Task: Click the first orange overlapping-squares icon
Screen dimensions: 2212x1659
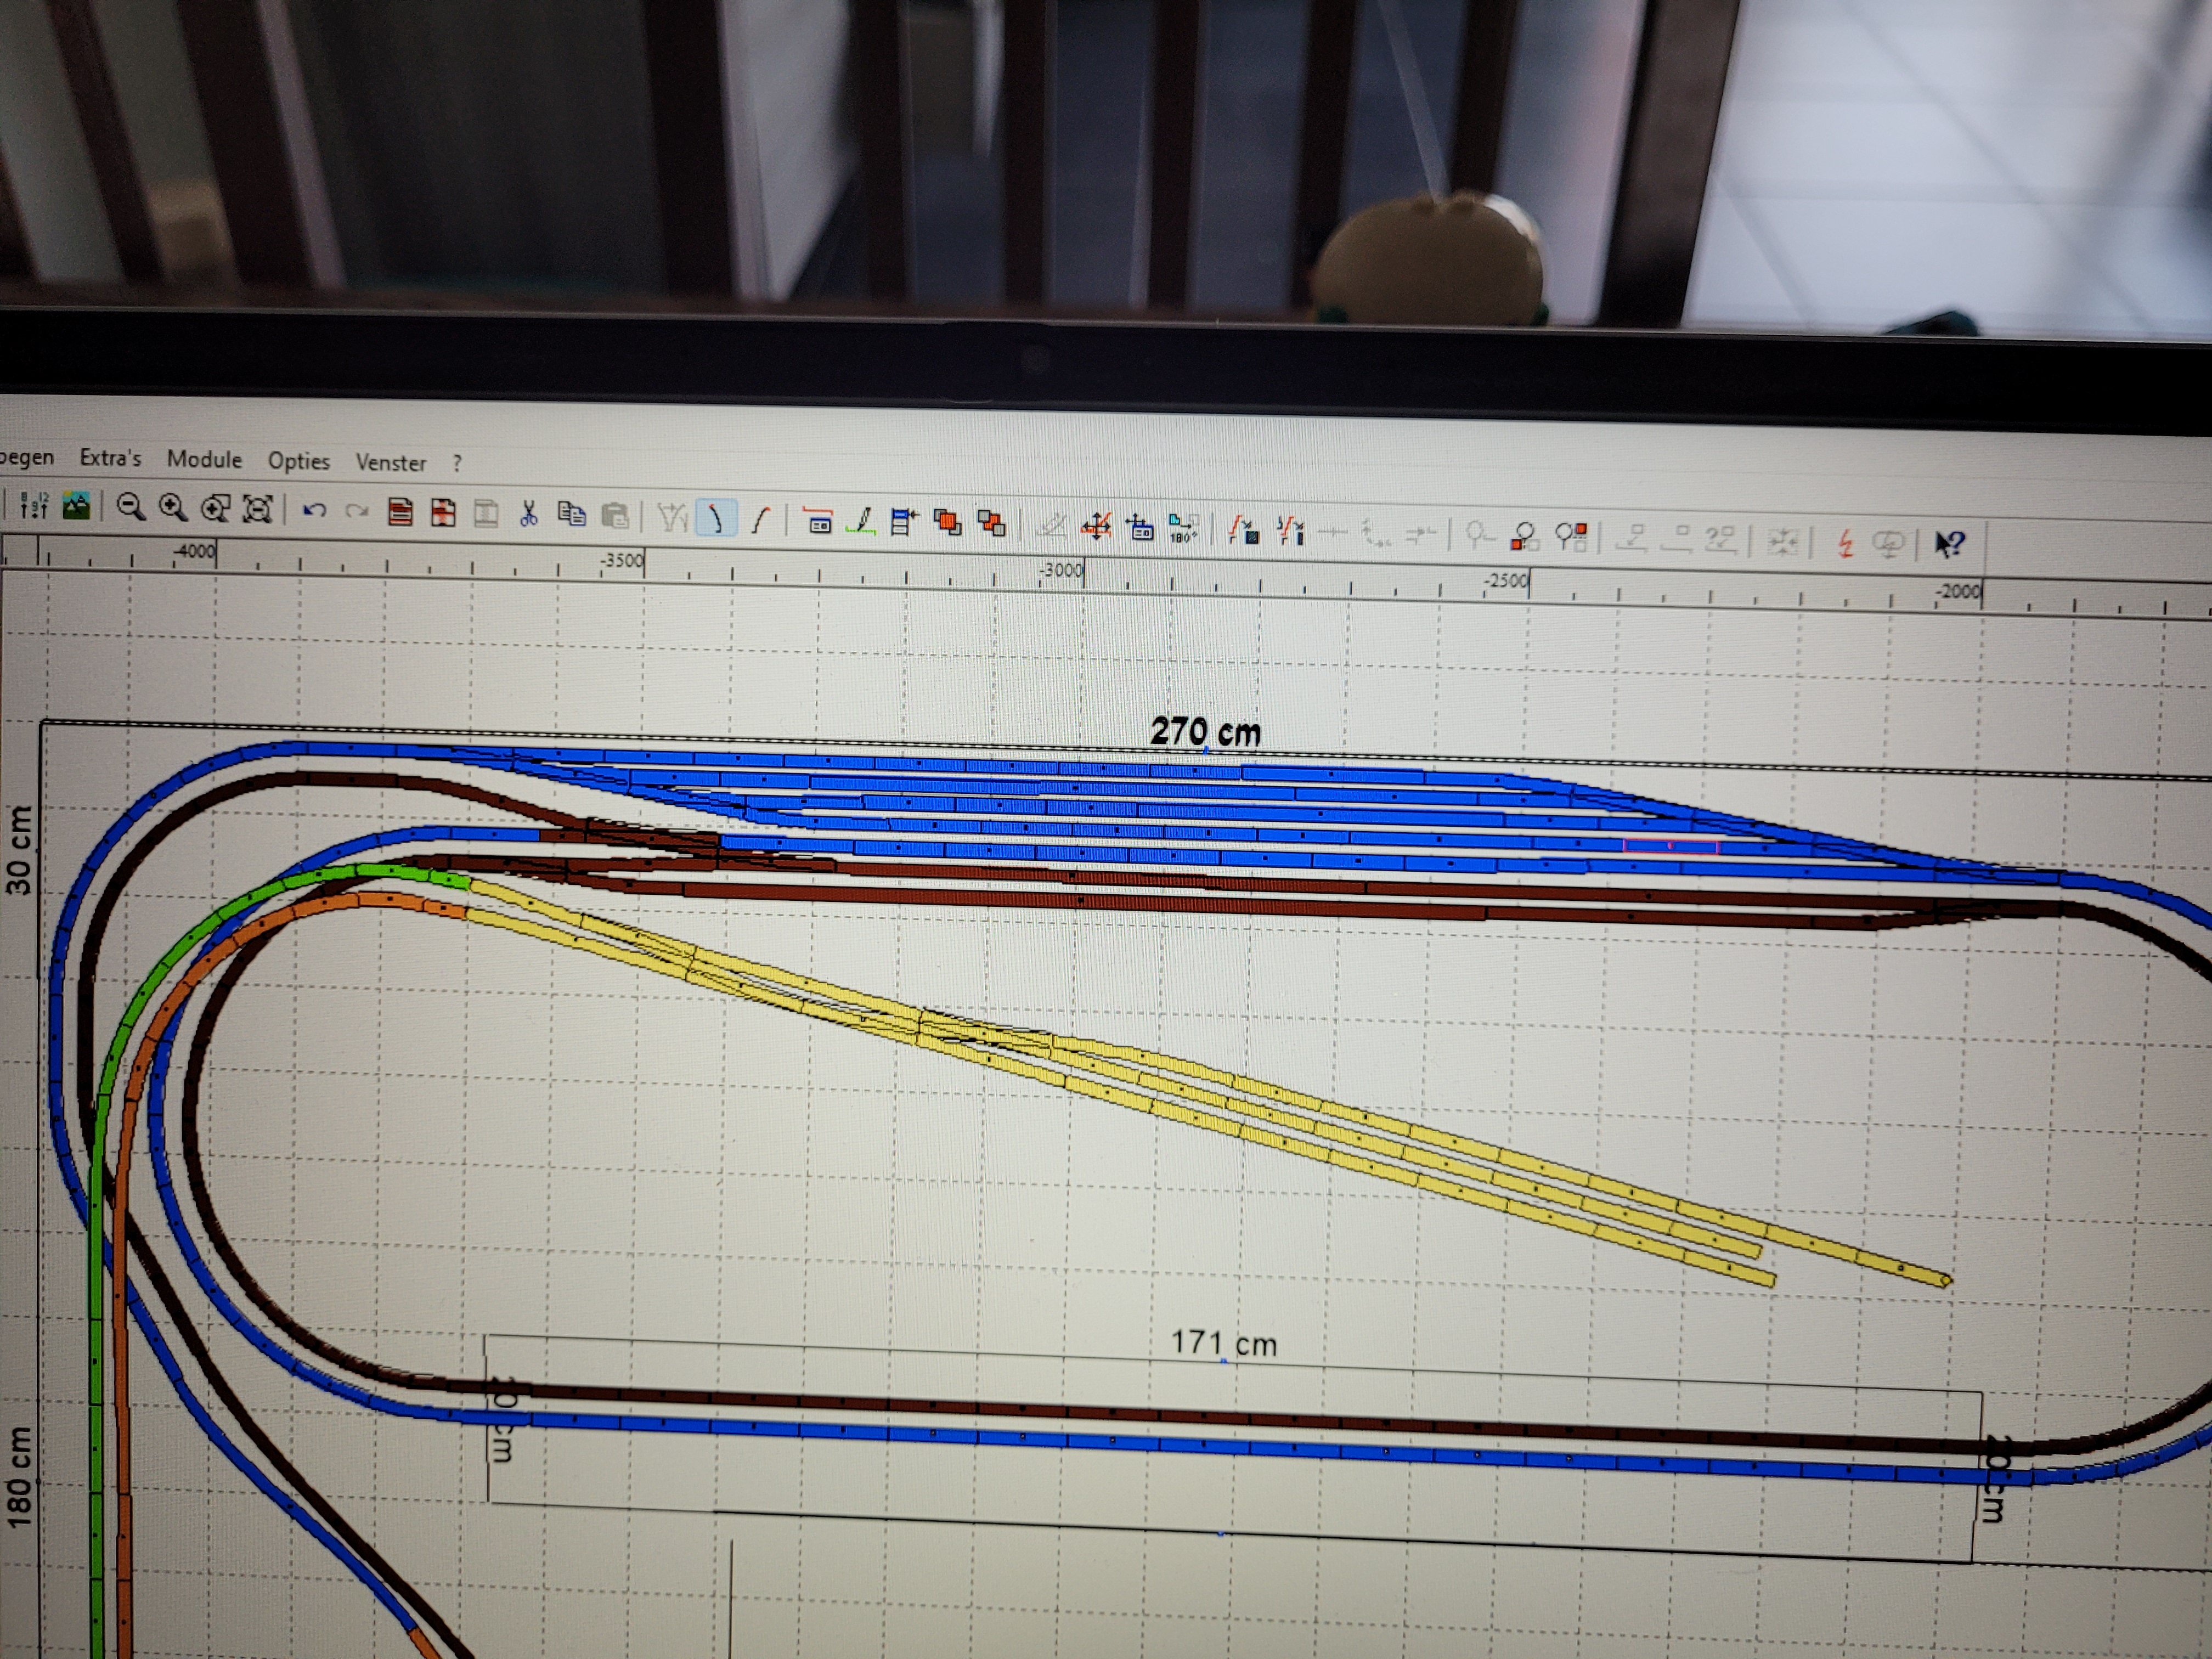Action: point(947,523)
